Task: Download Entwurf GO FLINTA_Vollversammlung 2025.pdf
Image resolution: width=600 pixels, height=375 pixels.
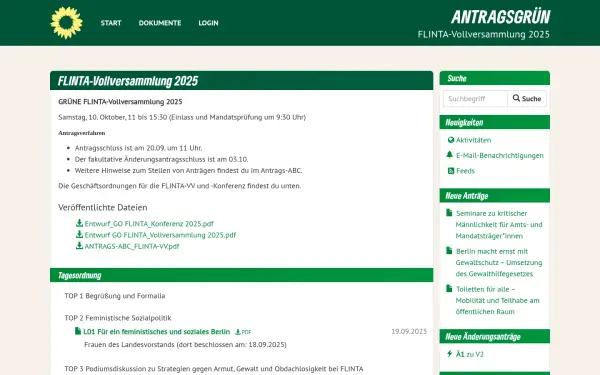Action: pos(160,235)
